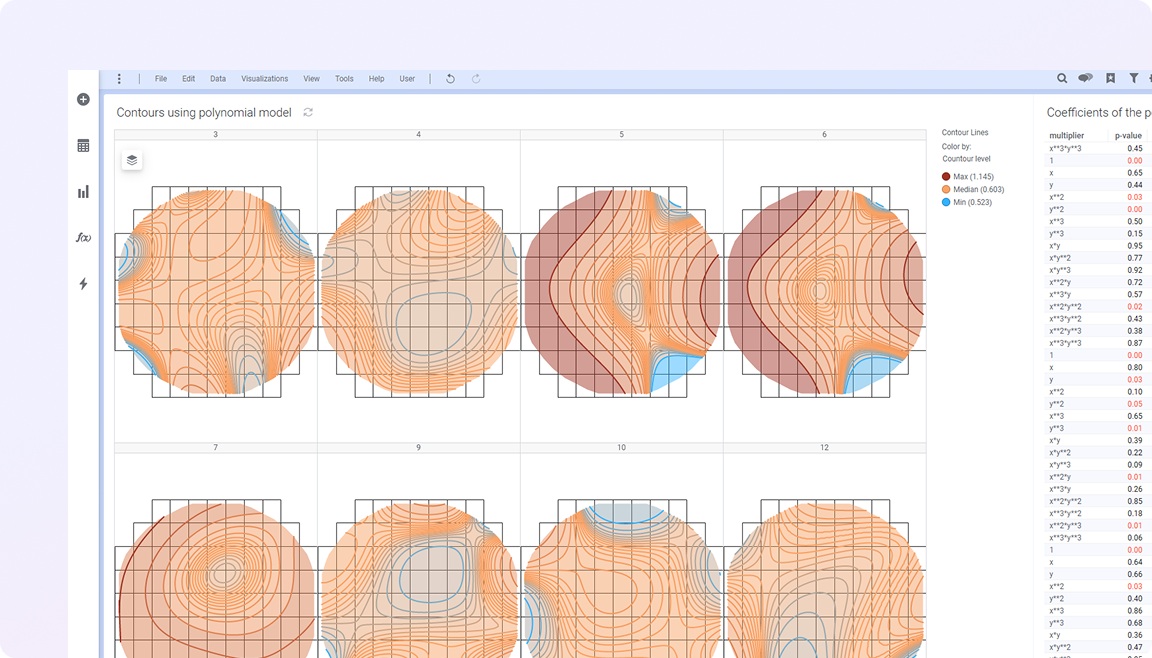Open the functions f(x) panel
The image size is (1152, 658).
(83, 238)
